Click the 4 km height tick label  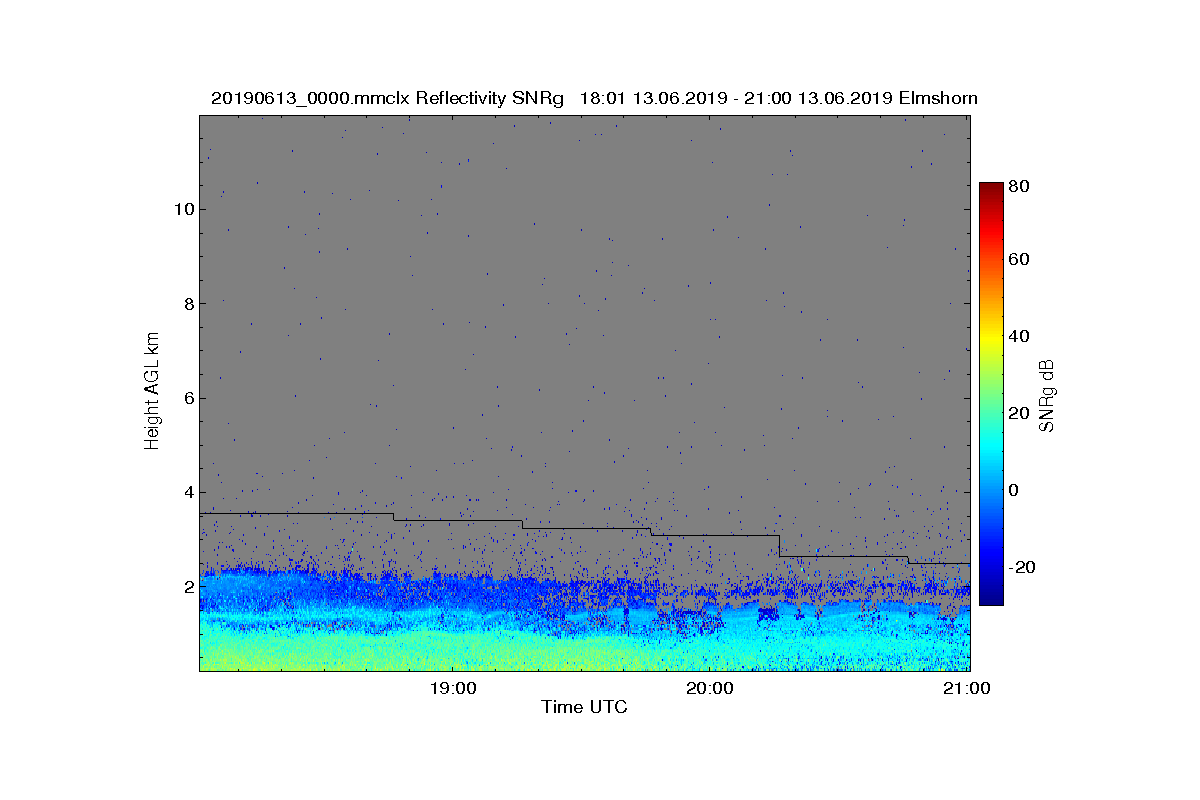(x=188, y=492)
